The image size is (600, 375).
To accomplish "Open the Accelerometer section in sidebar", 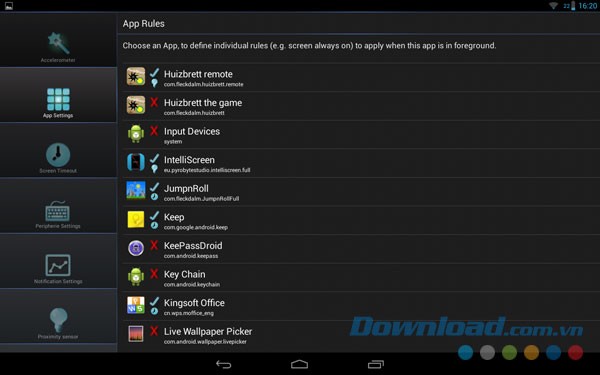I will click(x=58, y=40).
